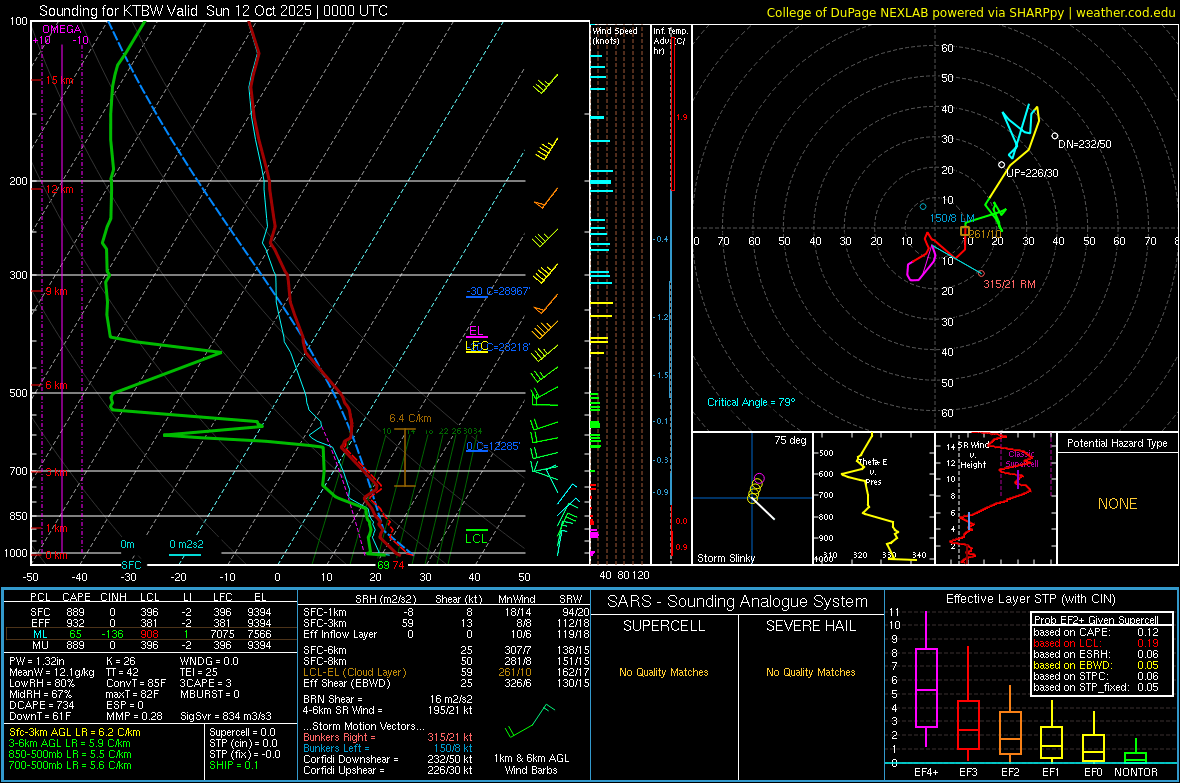The width and height of the screenshot is (1180, 783).
Task: Click the Bunkers Right = 315/21 kt line
Action: pos(388,737)
